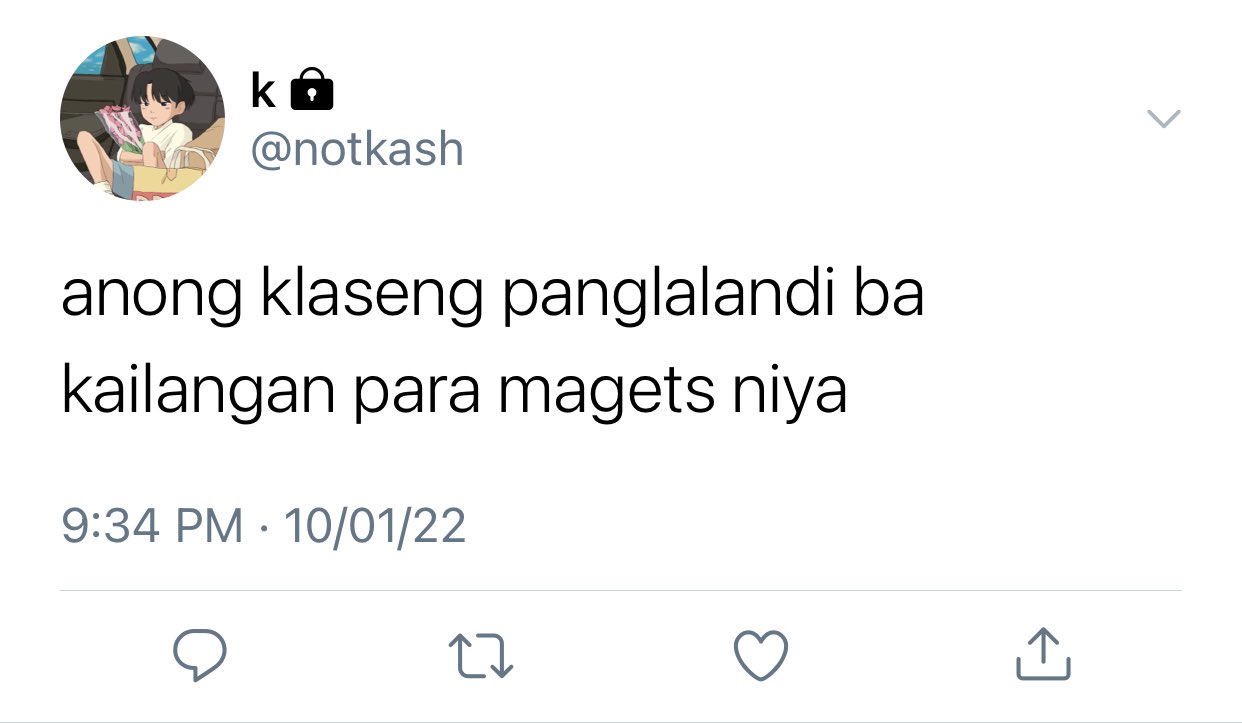Click the 9:34 PM timestamp
The width and height of the screenshot is (1242, 723).
pyautogui.click(x=152, y=524)
